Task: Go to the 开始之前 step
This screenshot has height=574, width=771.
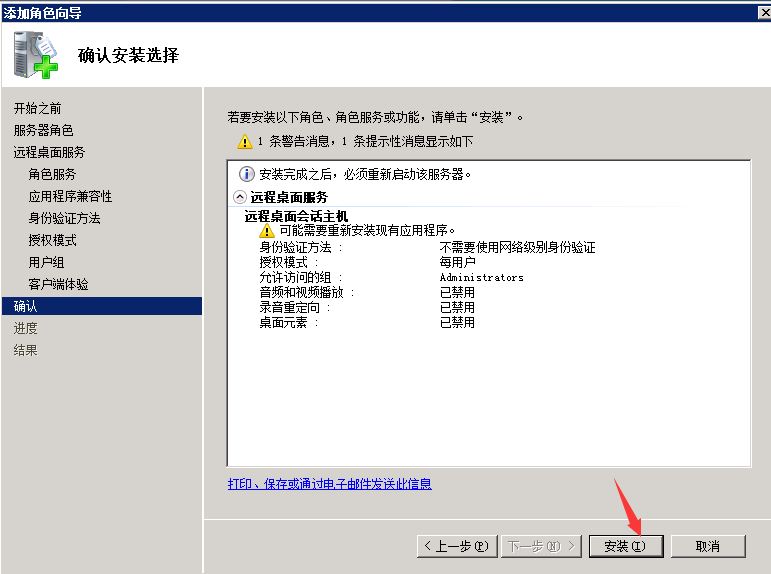Action: [x=37, y=108]
